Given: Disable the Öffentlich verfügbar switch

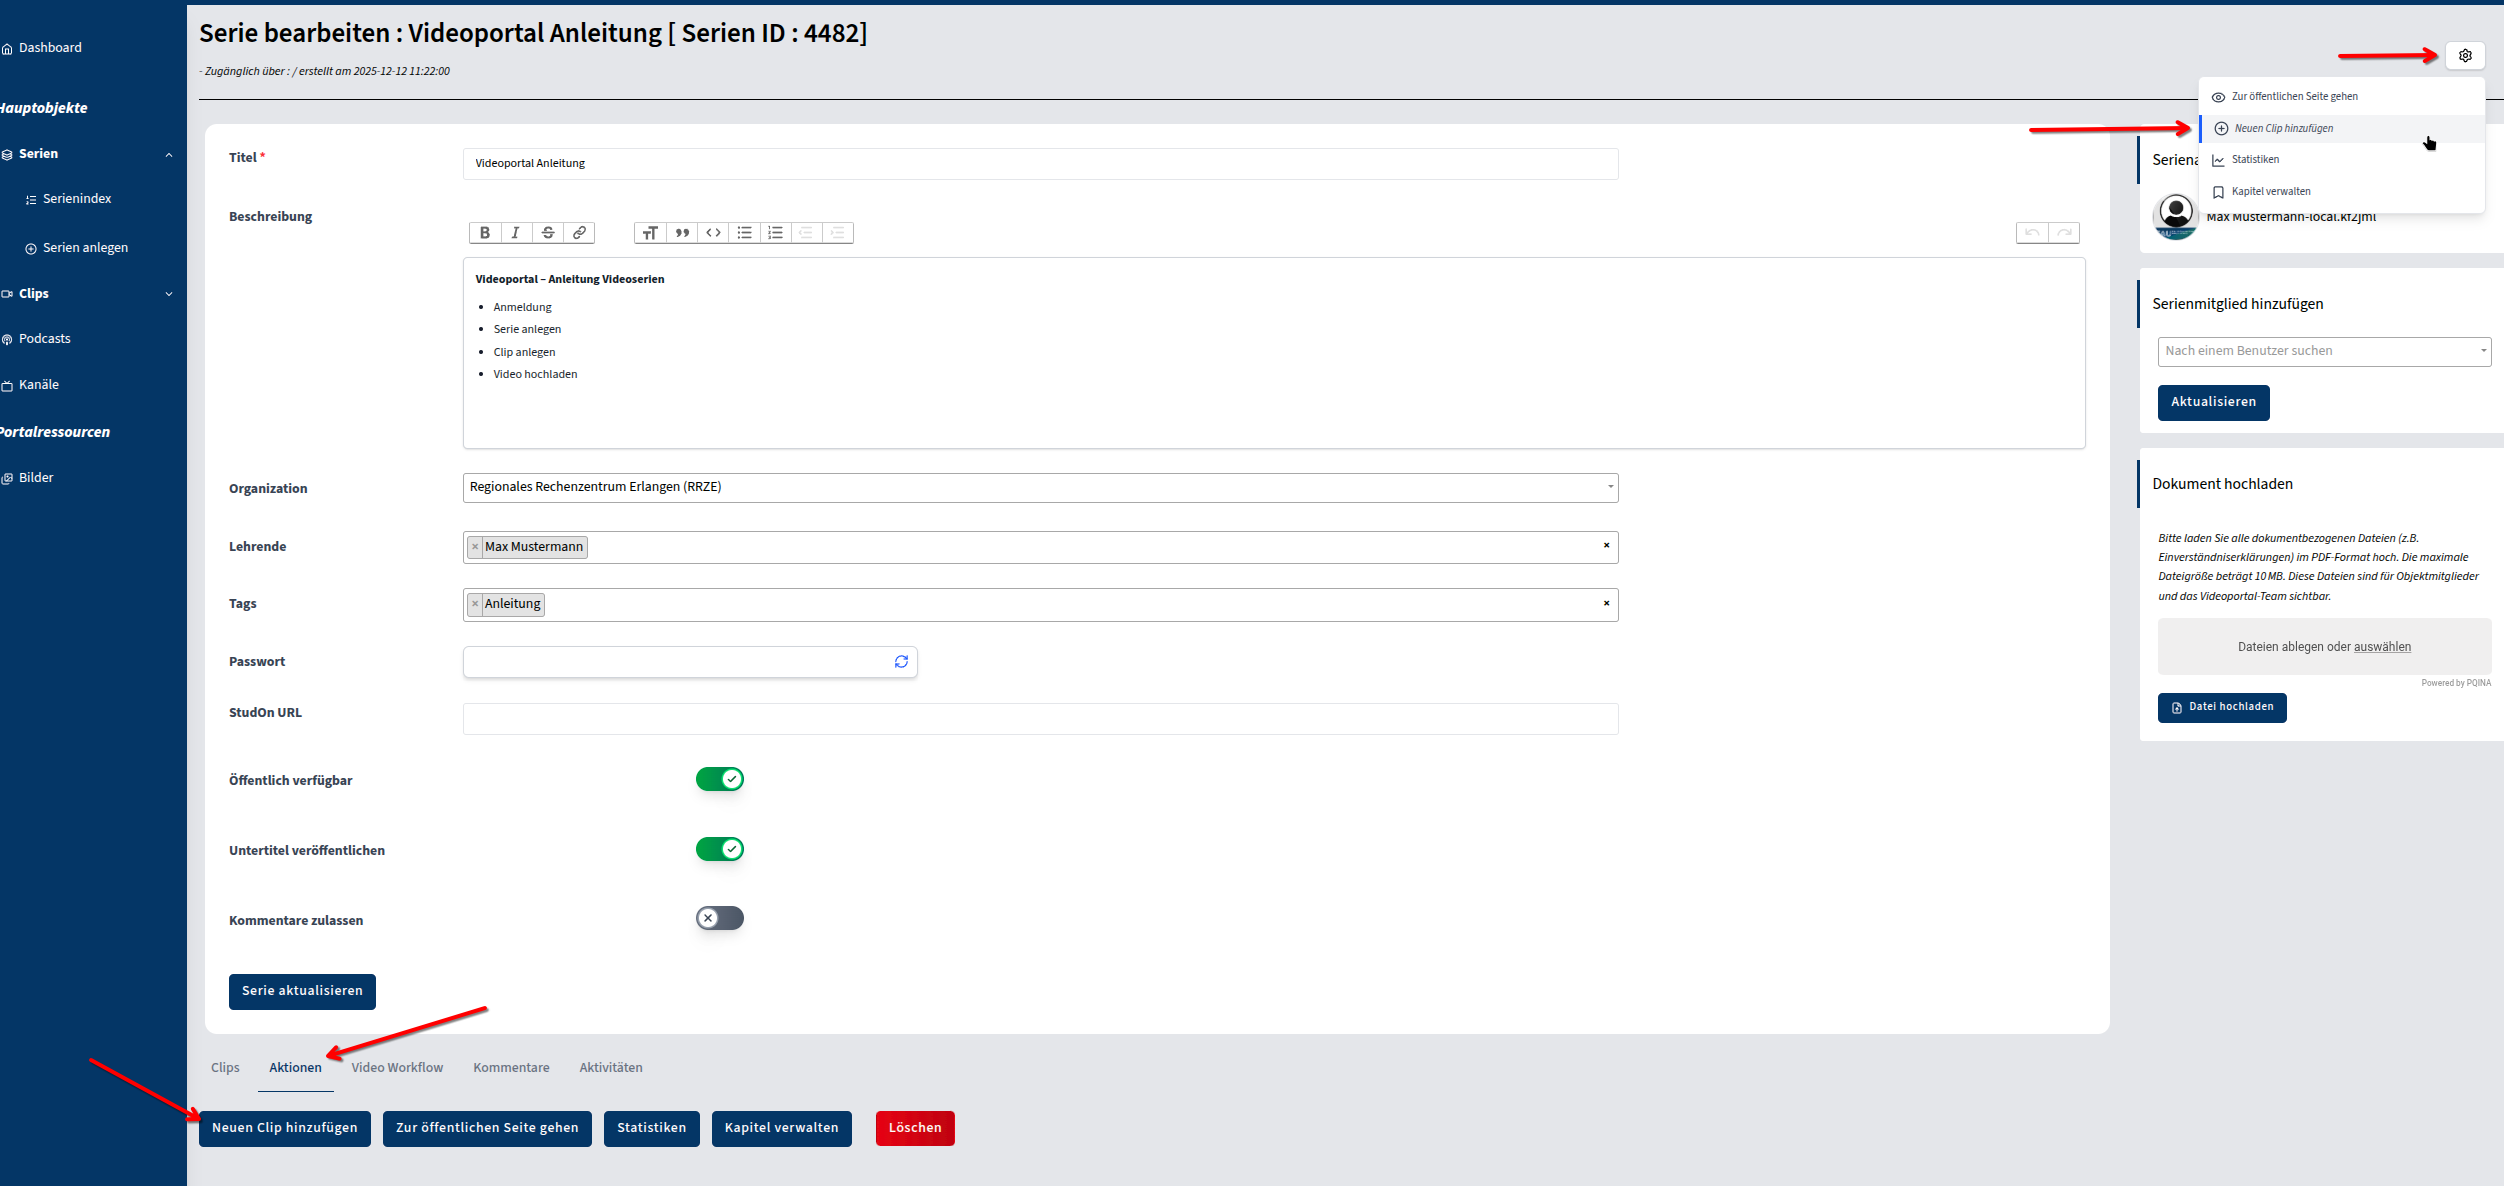Looking at the screenshot, I should coord(720,779).
